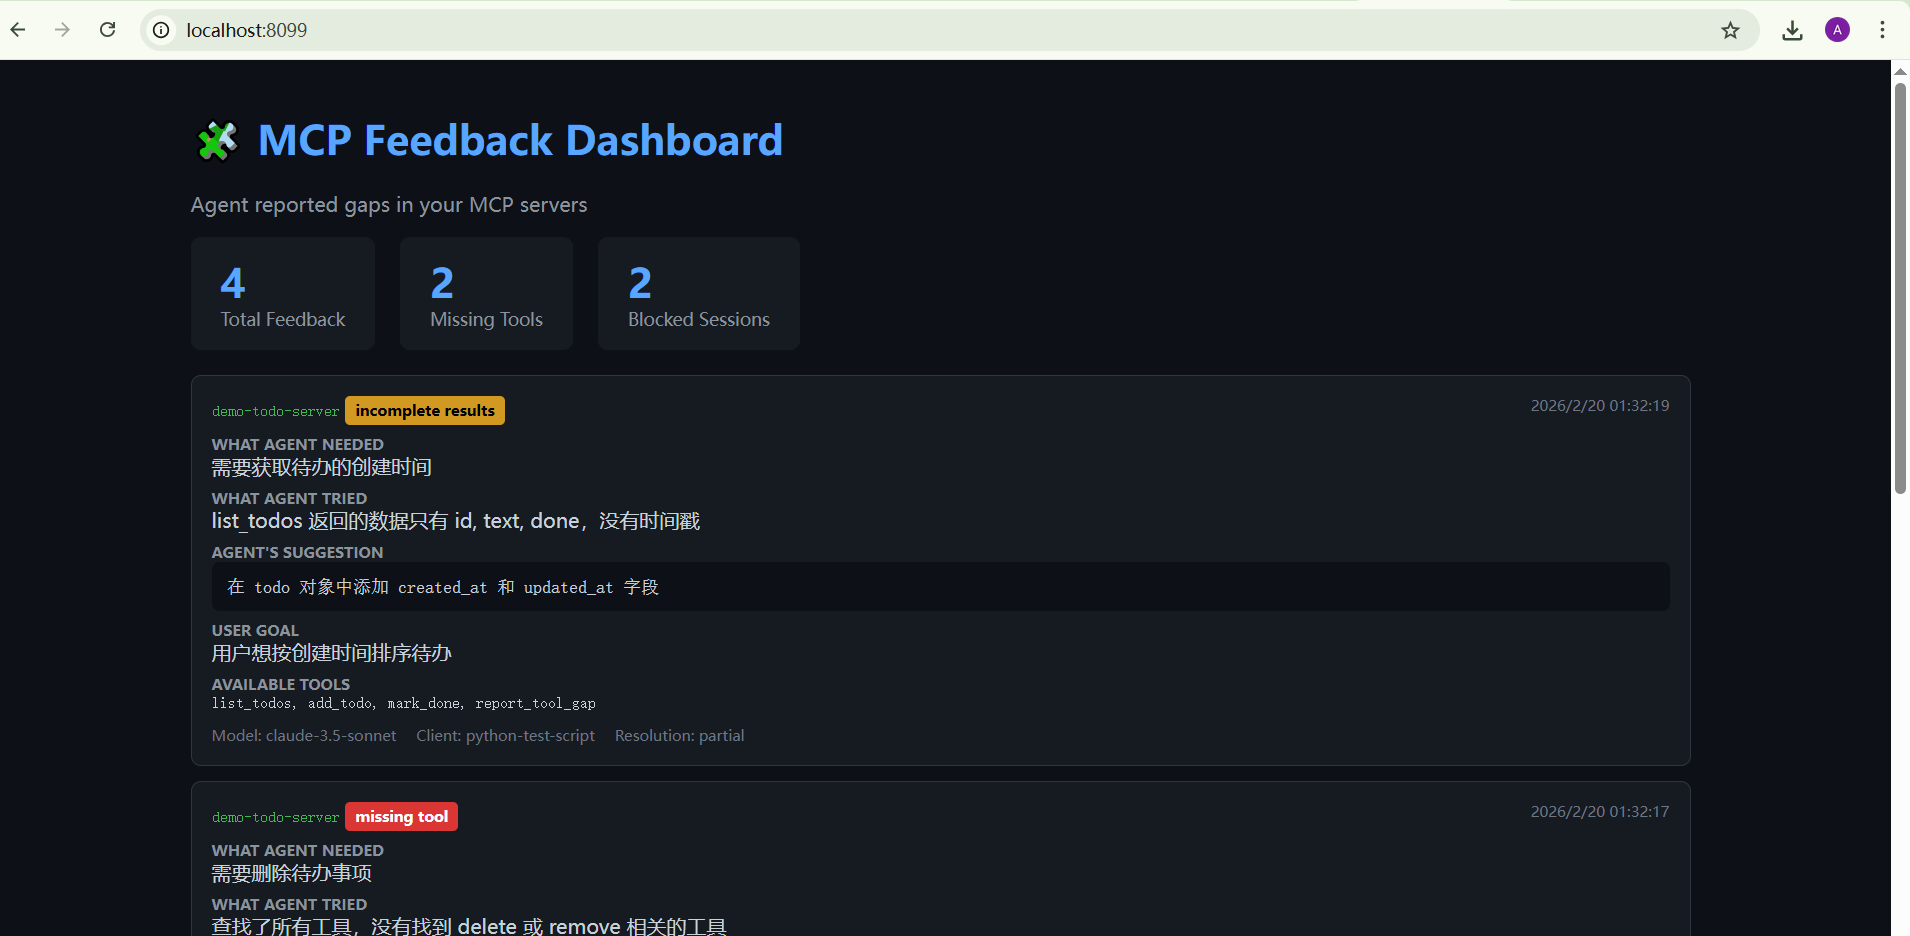Select the Total Feedback stat card
The image size is (1910, 936).
tap(283, 293)
